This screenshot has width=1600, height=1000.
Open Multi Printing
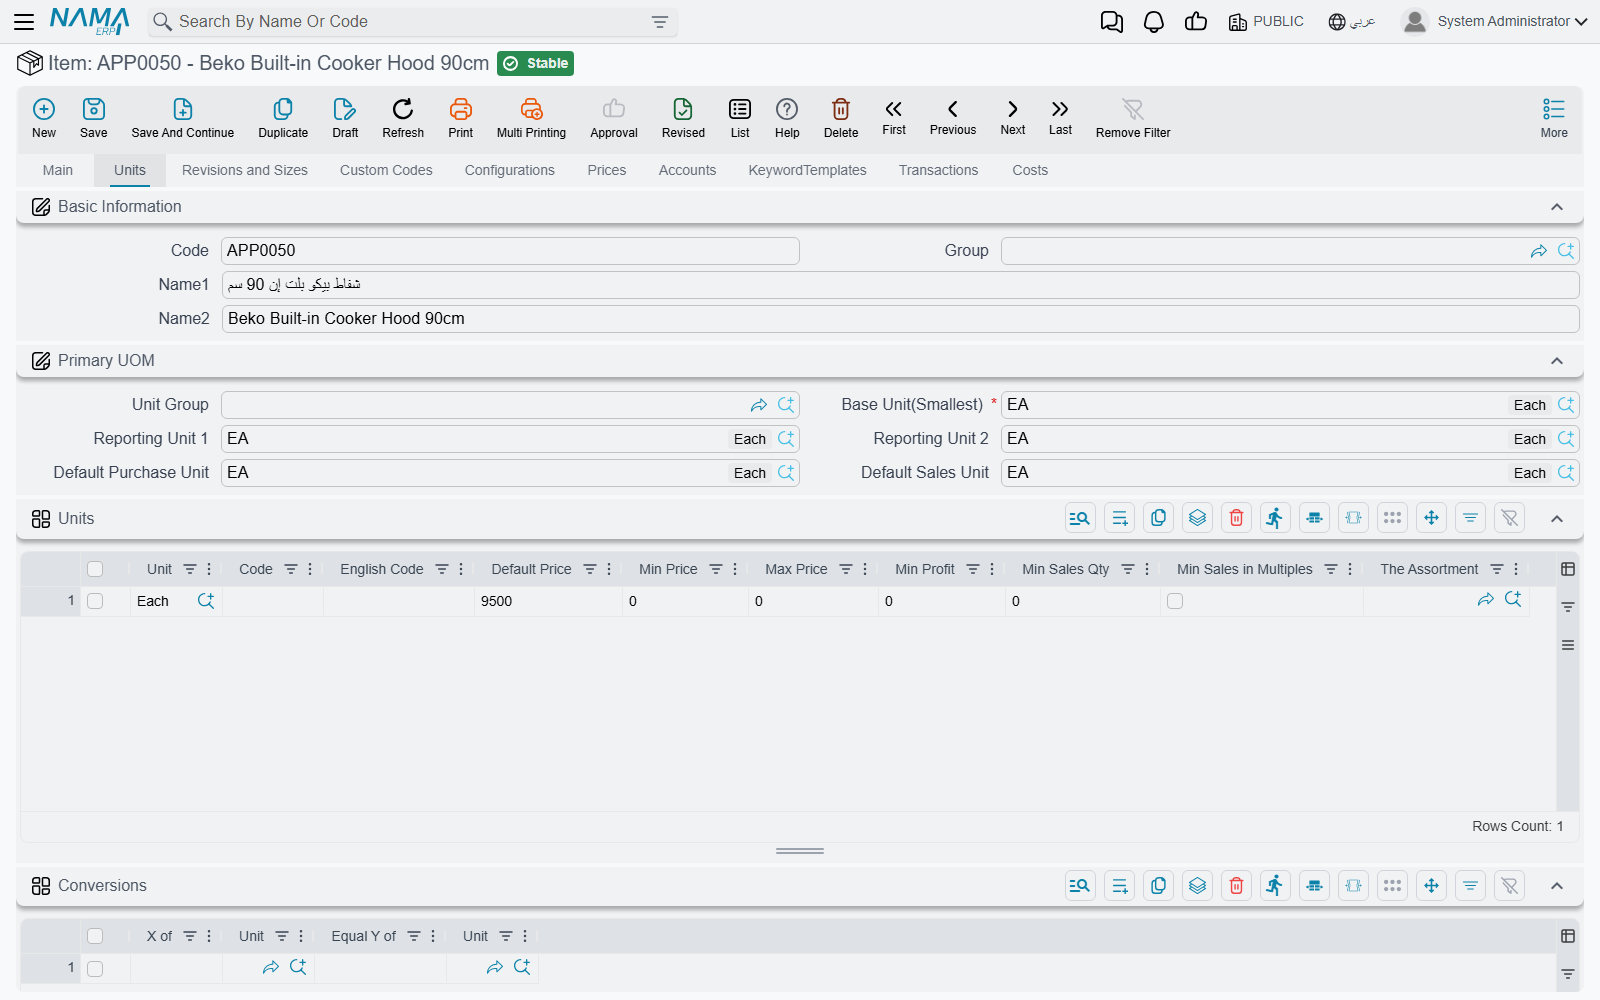click(x=531, y=118)
